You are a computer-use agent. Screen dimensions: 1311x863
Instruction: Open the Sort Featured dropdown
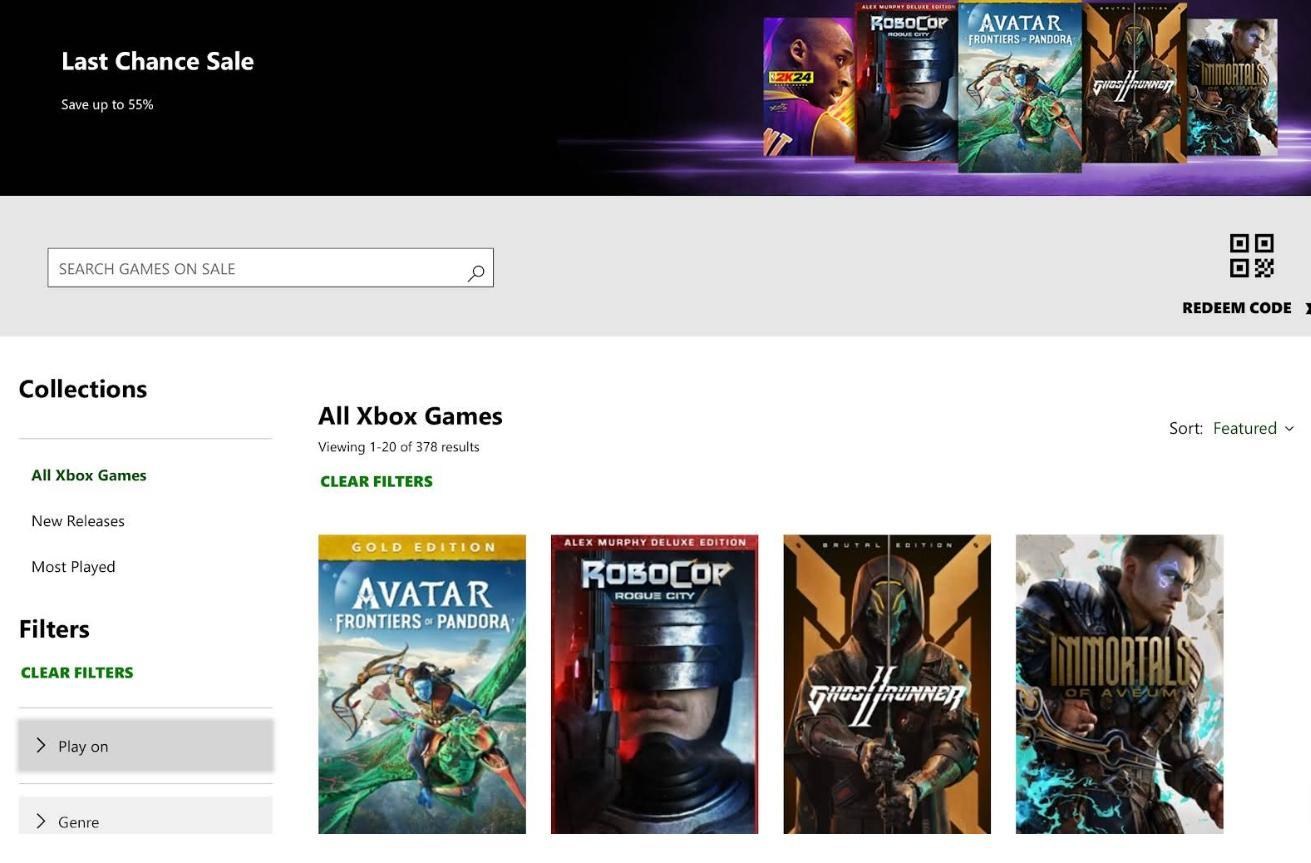1252,428
